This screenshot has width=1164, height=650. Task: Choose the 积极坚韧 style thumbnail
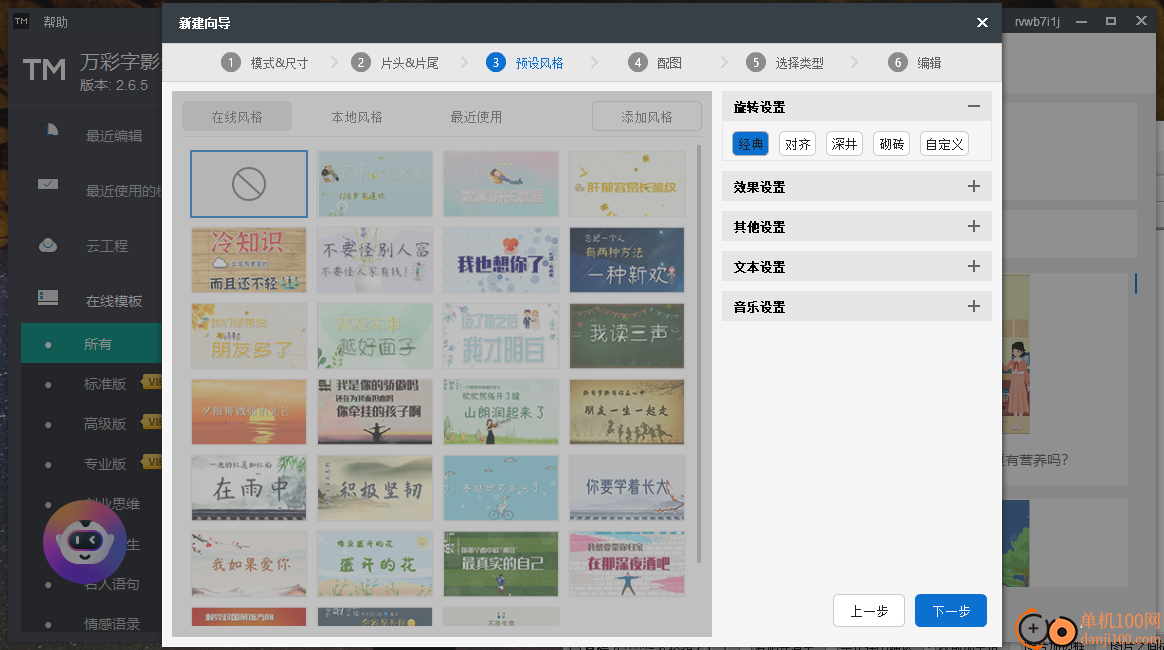pyautogui.click(x=375, y=488)
